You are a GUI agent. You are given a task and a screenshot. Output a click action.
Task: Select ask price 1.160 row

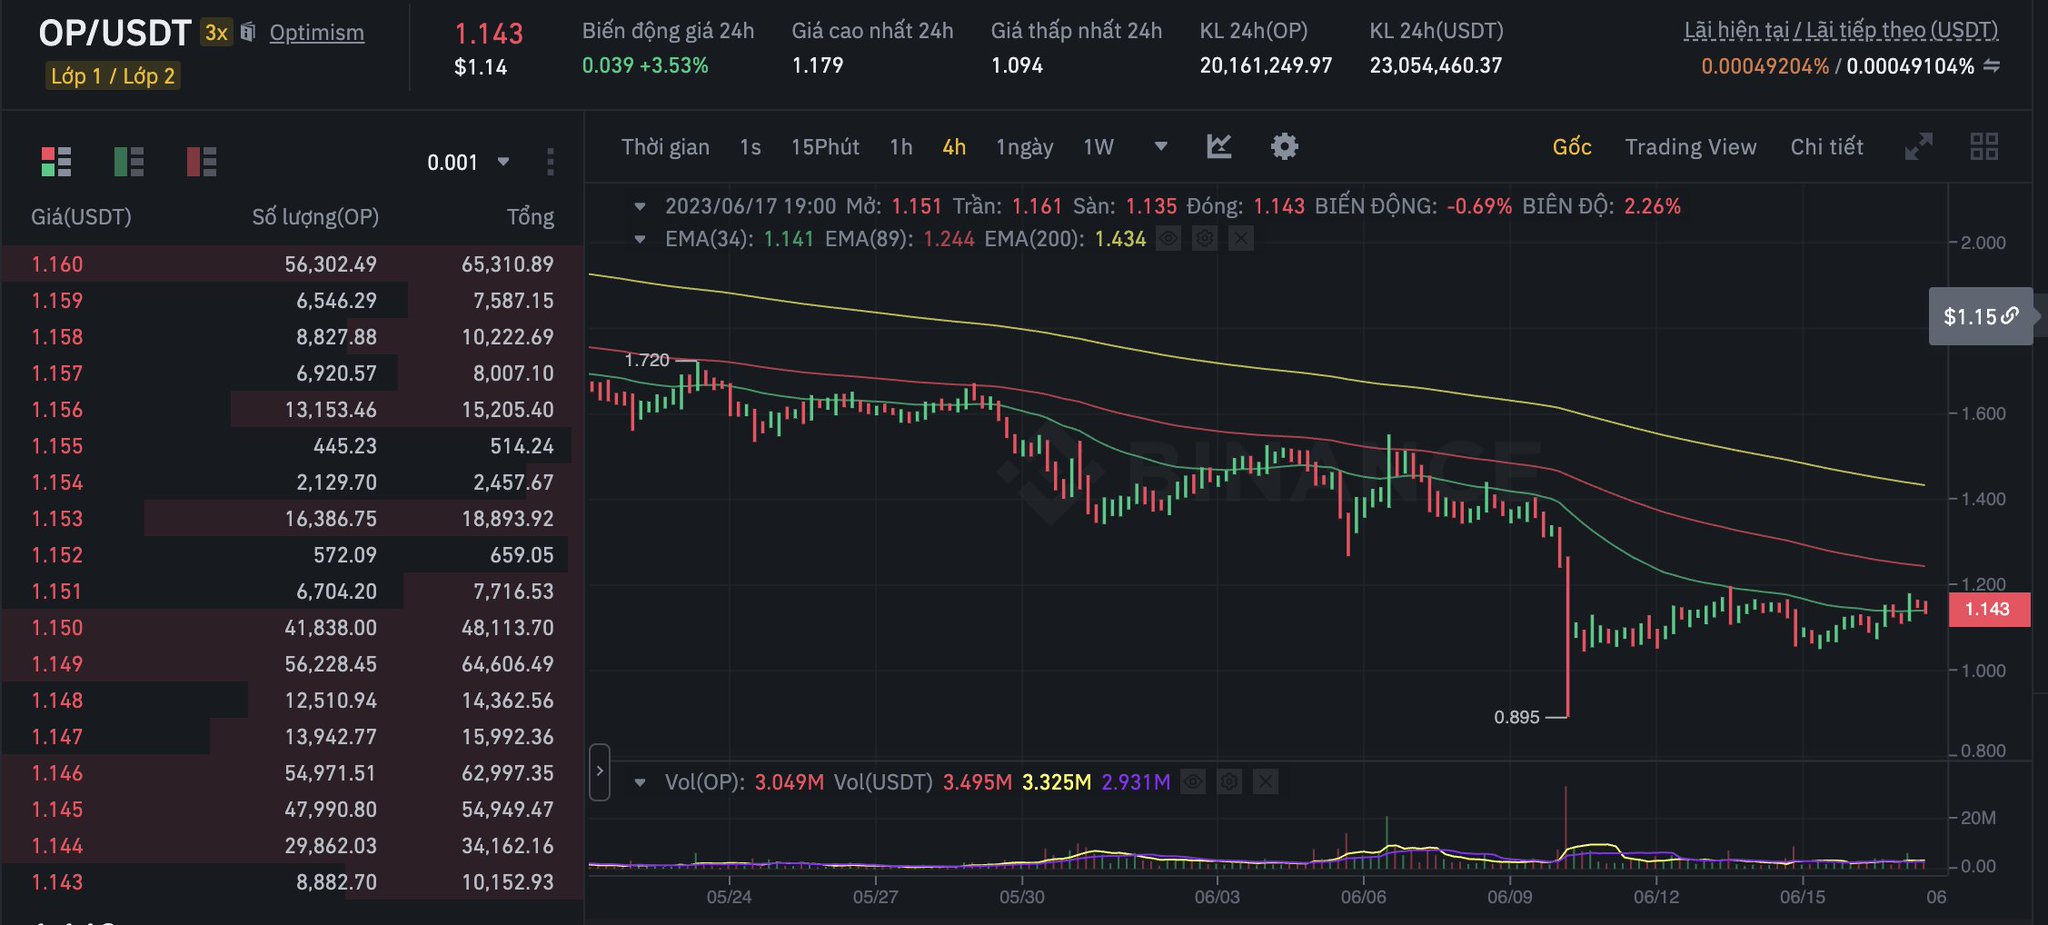coord(292,264)
